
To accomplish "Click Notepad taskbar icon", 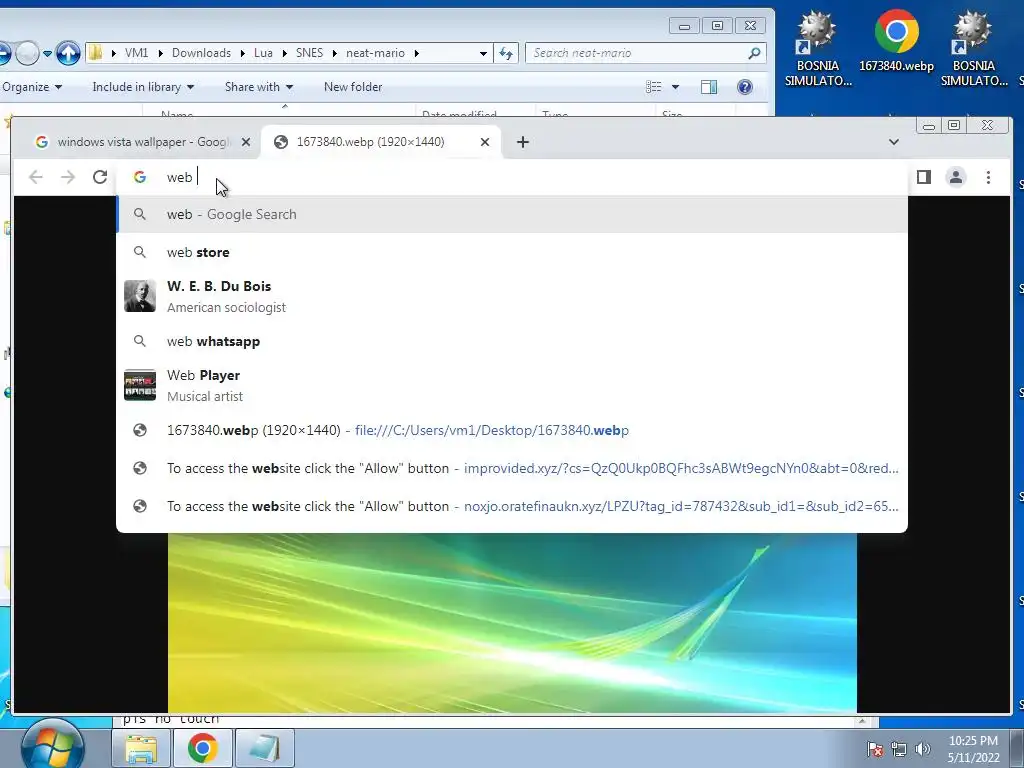I will pyautogui.click(x=264, y=748).
